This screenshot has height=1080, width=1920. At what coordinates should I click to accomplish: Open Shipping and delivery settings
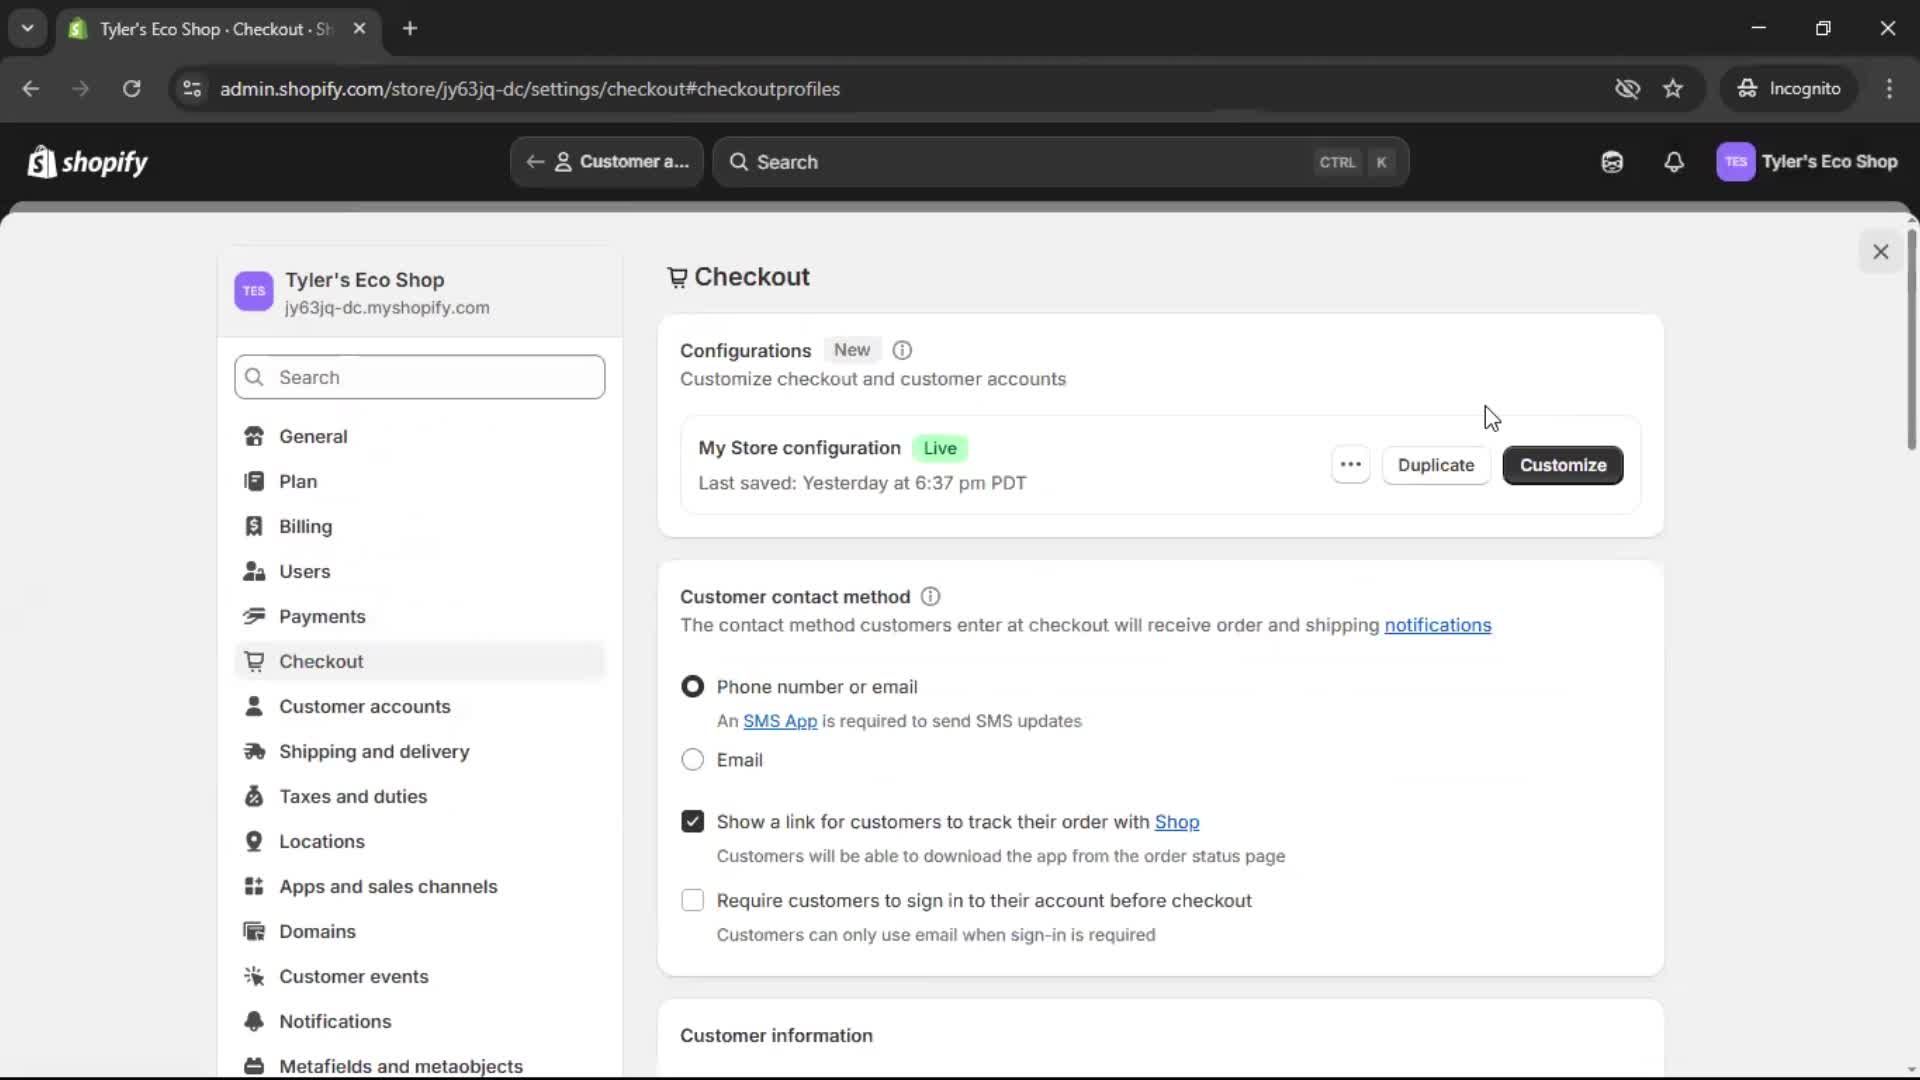point(375,751)
